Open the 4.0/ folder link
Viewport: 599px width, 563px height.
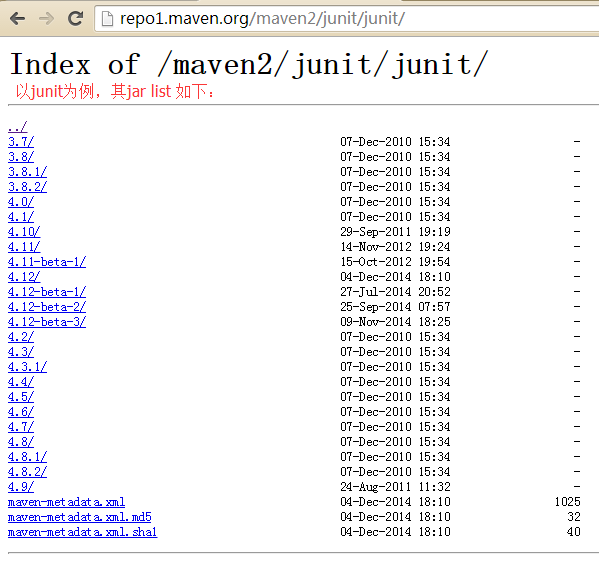[21, 202]
